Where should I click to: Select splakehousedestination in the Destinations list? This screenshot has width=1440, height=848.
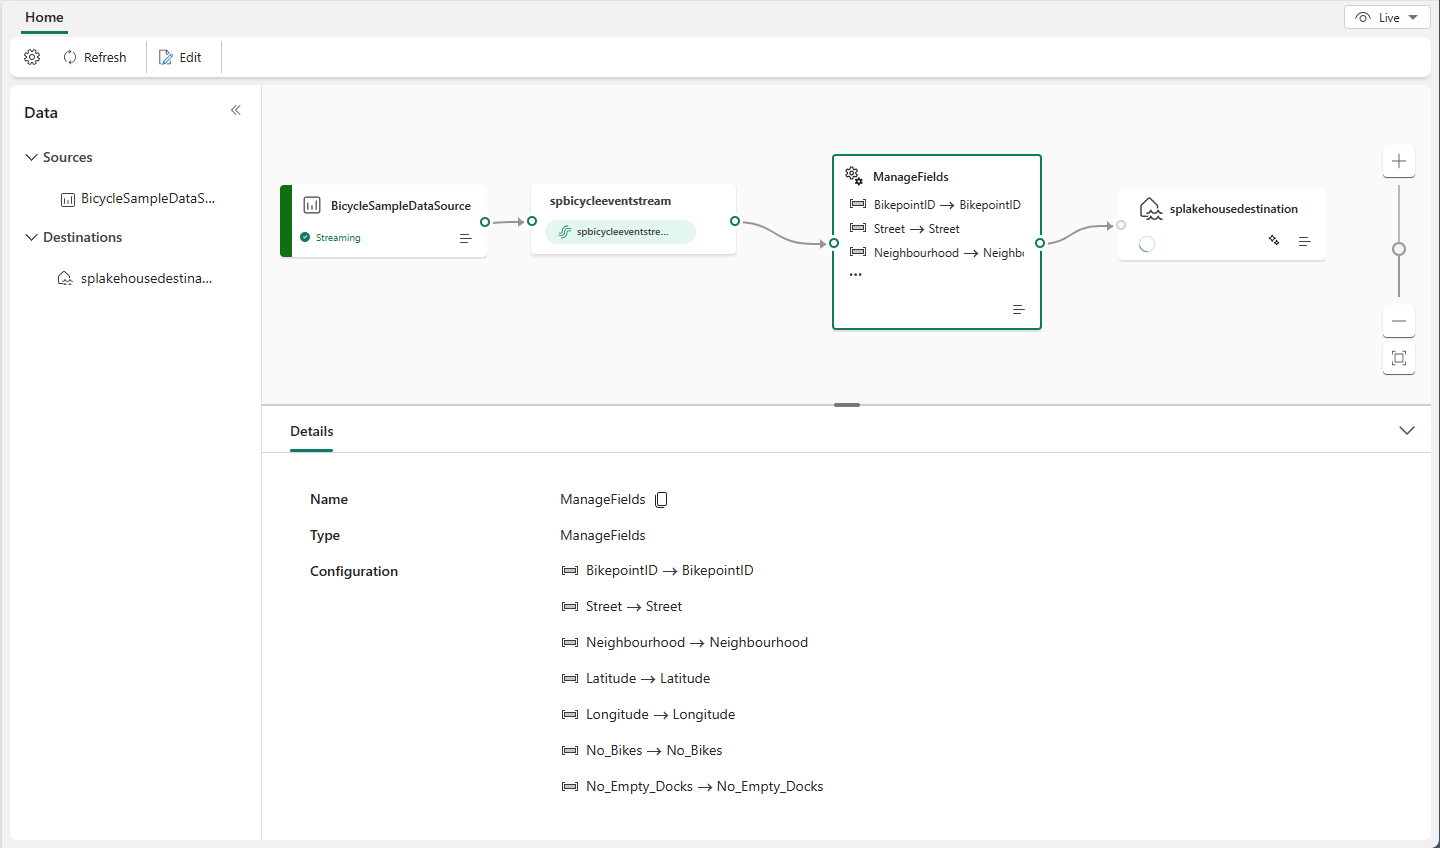146,278
